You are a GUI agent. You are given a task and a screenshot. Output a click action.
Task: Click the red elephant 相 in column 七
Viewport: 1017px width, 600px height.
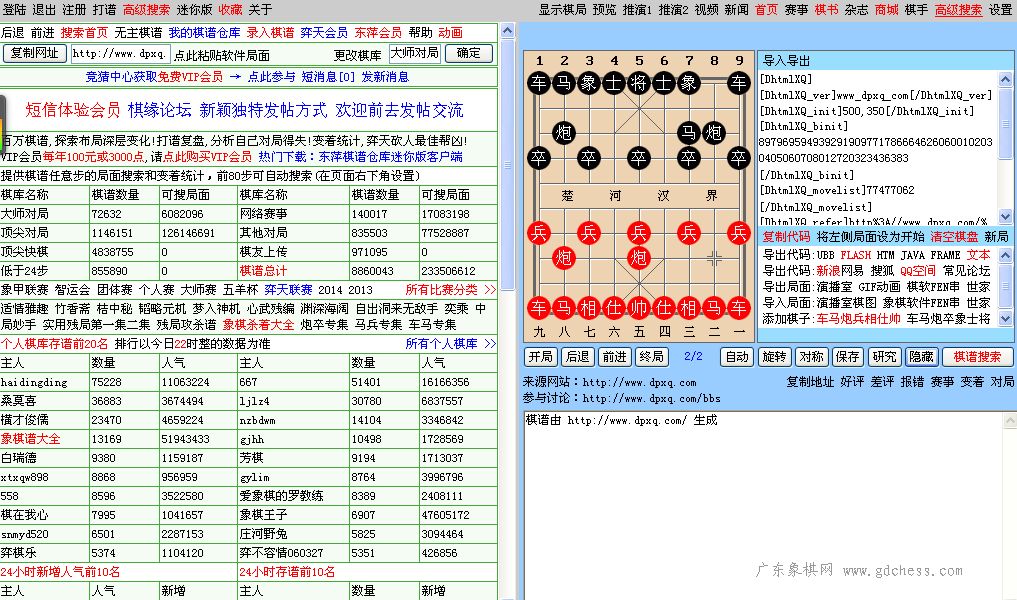pyautogui.click(x=589, y=308)
